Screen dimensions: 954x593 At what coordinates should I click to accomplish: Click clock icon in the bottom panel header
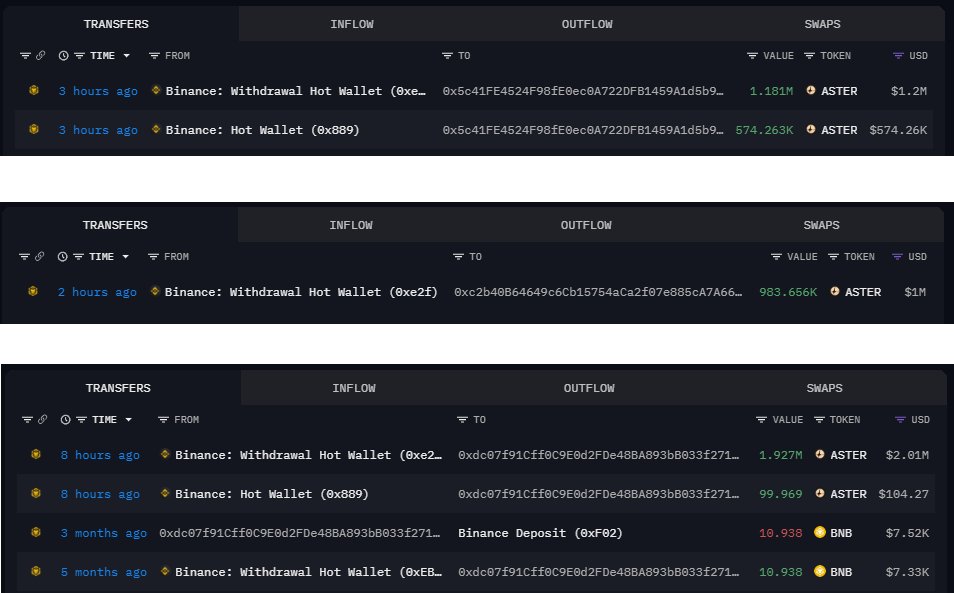tap(65, 420)
